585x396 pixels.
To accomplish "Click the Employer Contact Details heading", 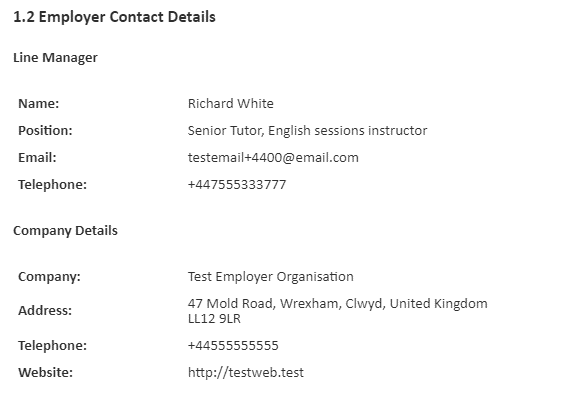I will click(114, 17).
